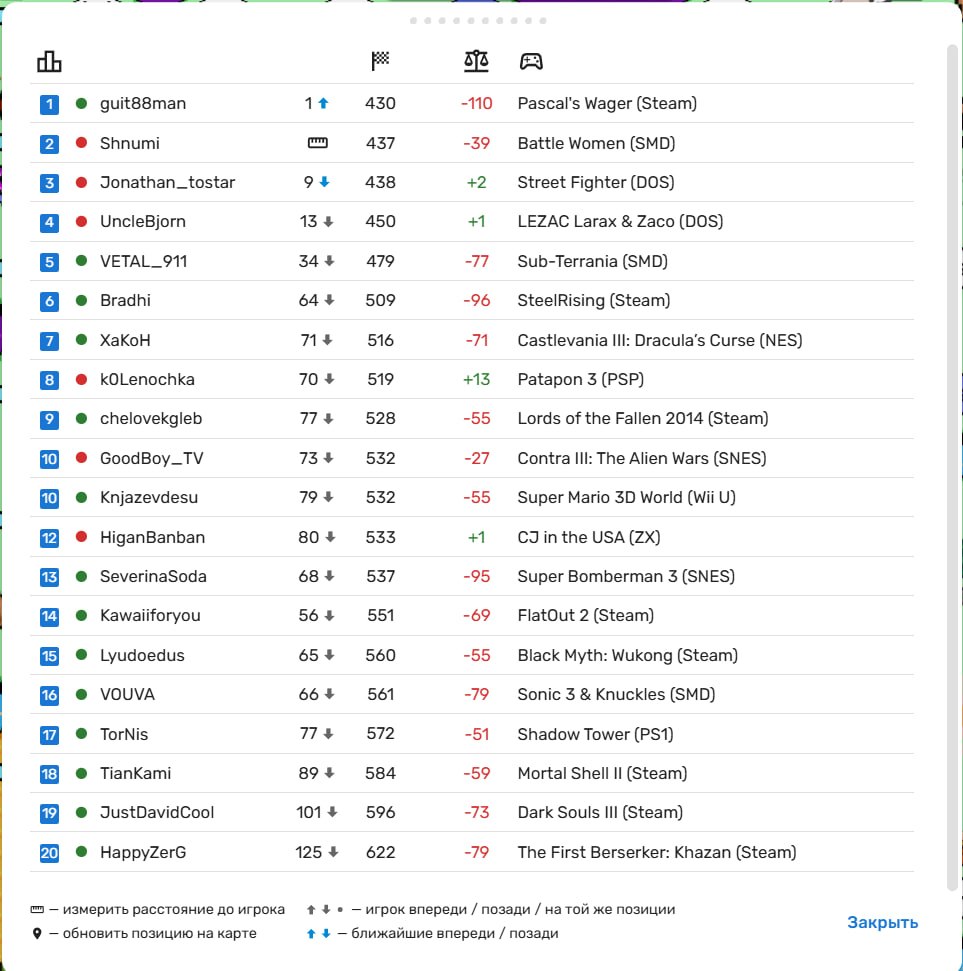Click the gamepad controller column icon
The image size is (963, 971).
coord(531,61)
